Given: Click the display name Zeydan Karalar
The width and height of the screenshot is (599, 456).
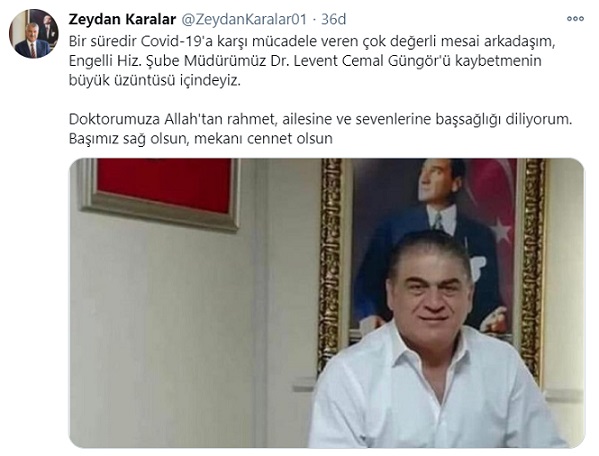Looking at the screenshot, I should point(122,19).
